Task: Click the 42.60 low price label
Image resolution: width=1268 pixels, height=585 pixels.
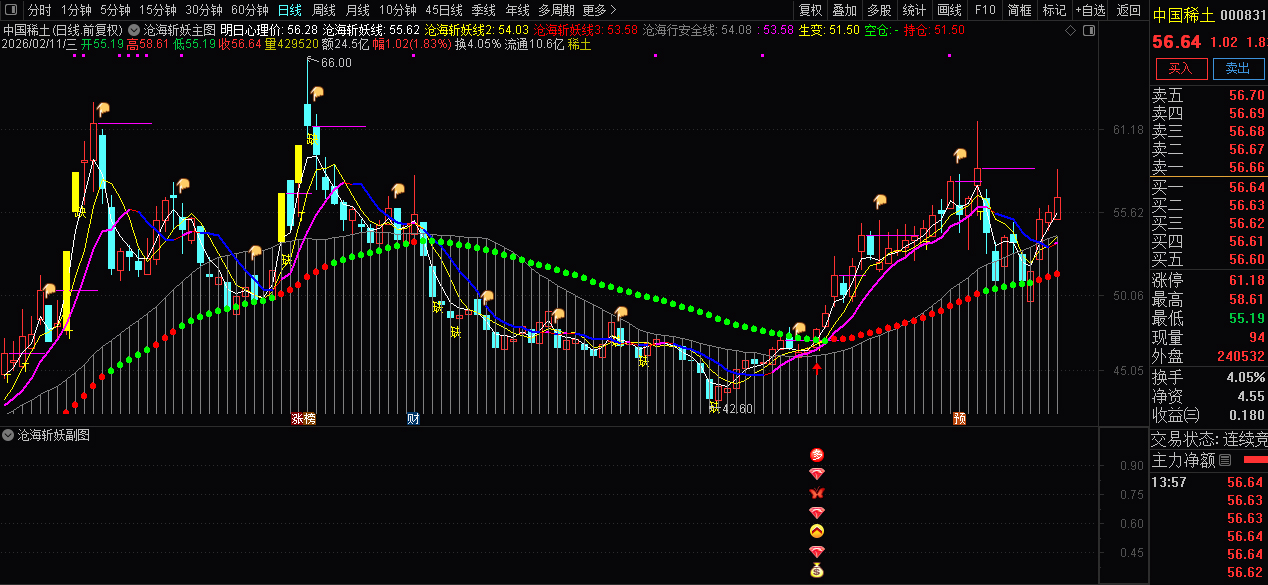Action: click(x=737, y=408)
